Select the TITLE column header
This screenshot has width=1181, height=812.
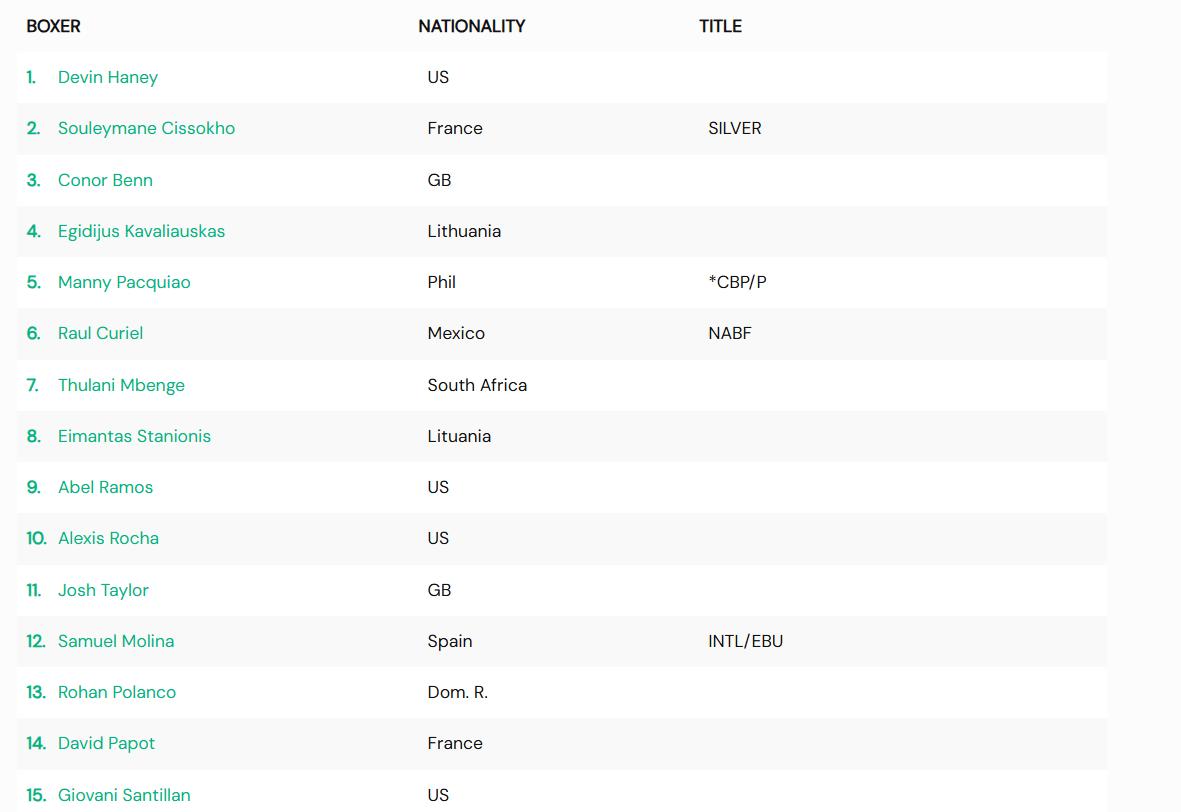tap(720, 26)
